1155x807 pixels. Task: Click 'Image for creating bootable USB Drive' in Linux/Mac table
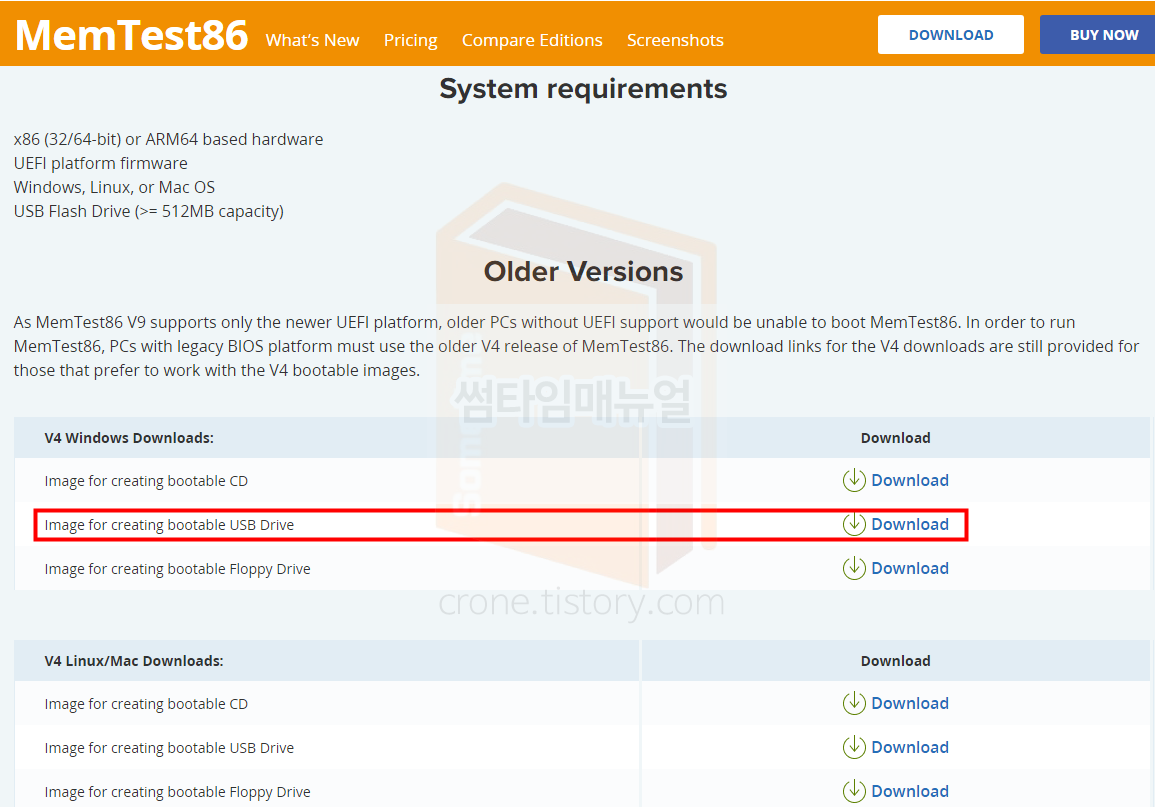[169, 748]
